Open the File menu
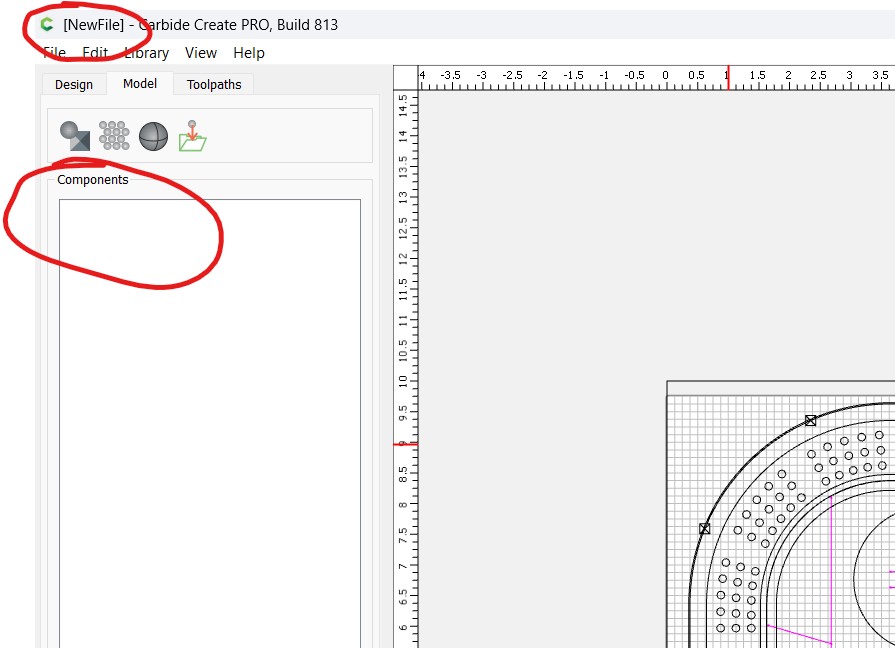The height and width of the screenshot is (648, 895). point(54,53)
